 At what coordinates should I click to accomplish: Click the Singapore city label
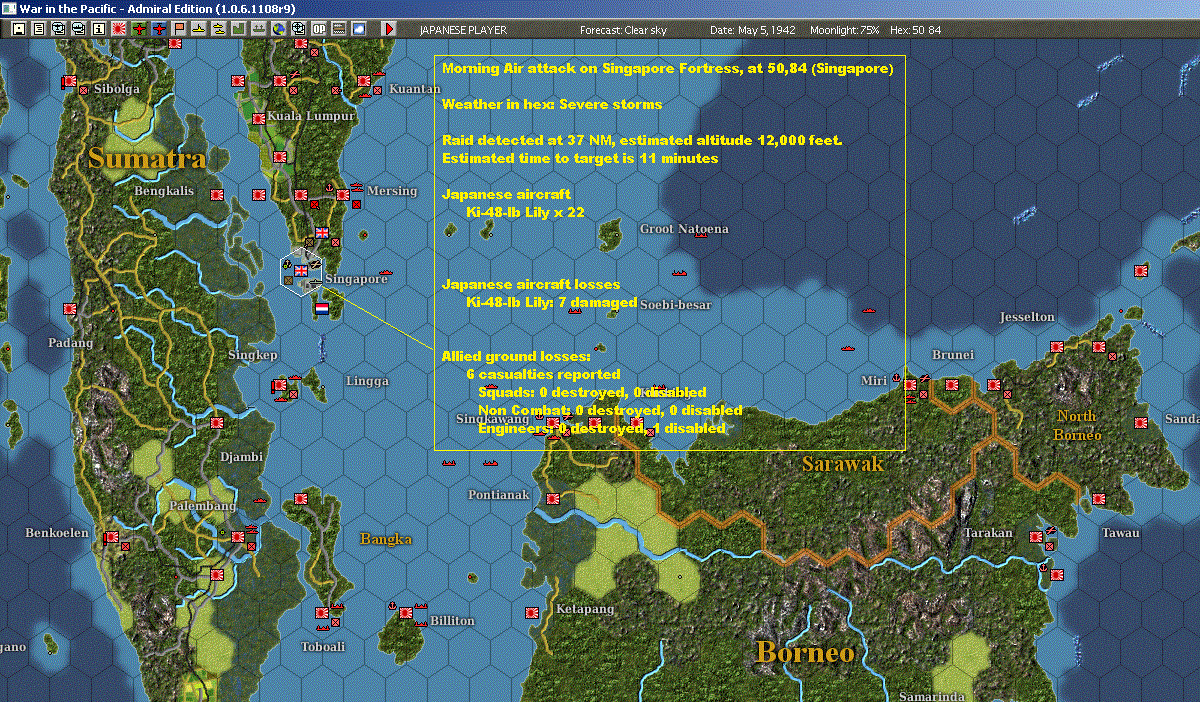(x=357, y=279)
